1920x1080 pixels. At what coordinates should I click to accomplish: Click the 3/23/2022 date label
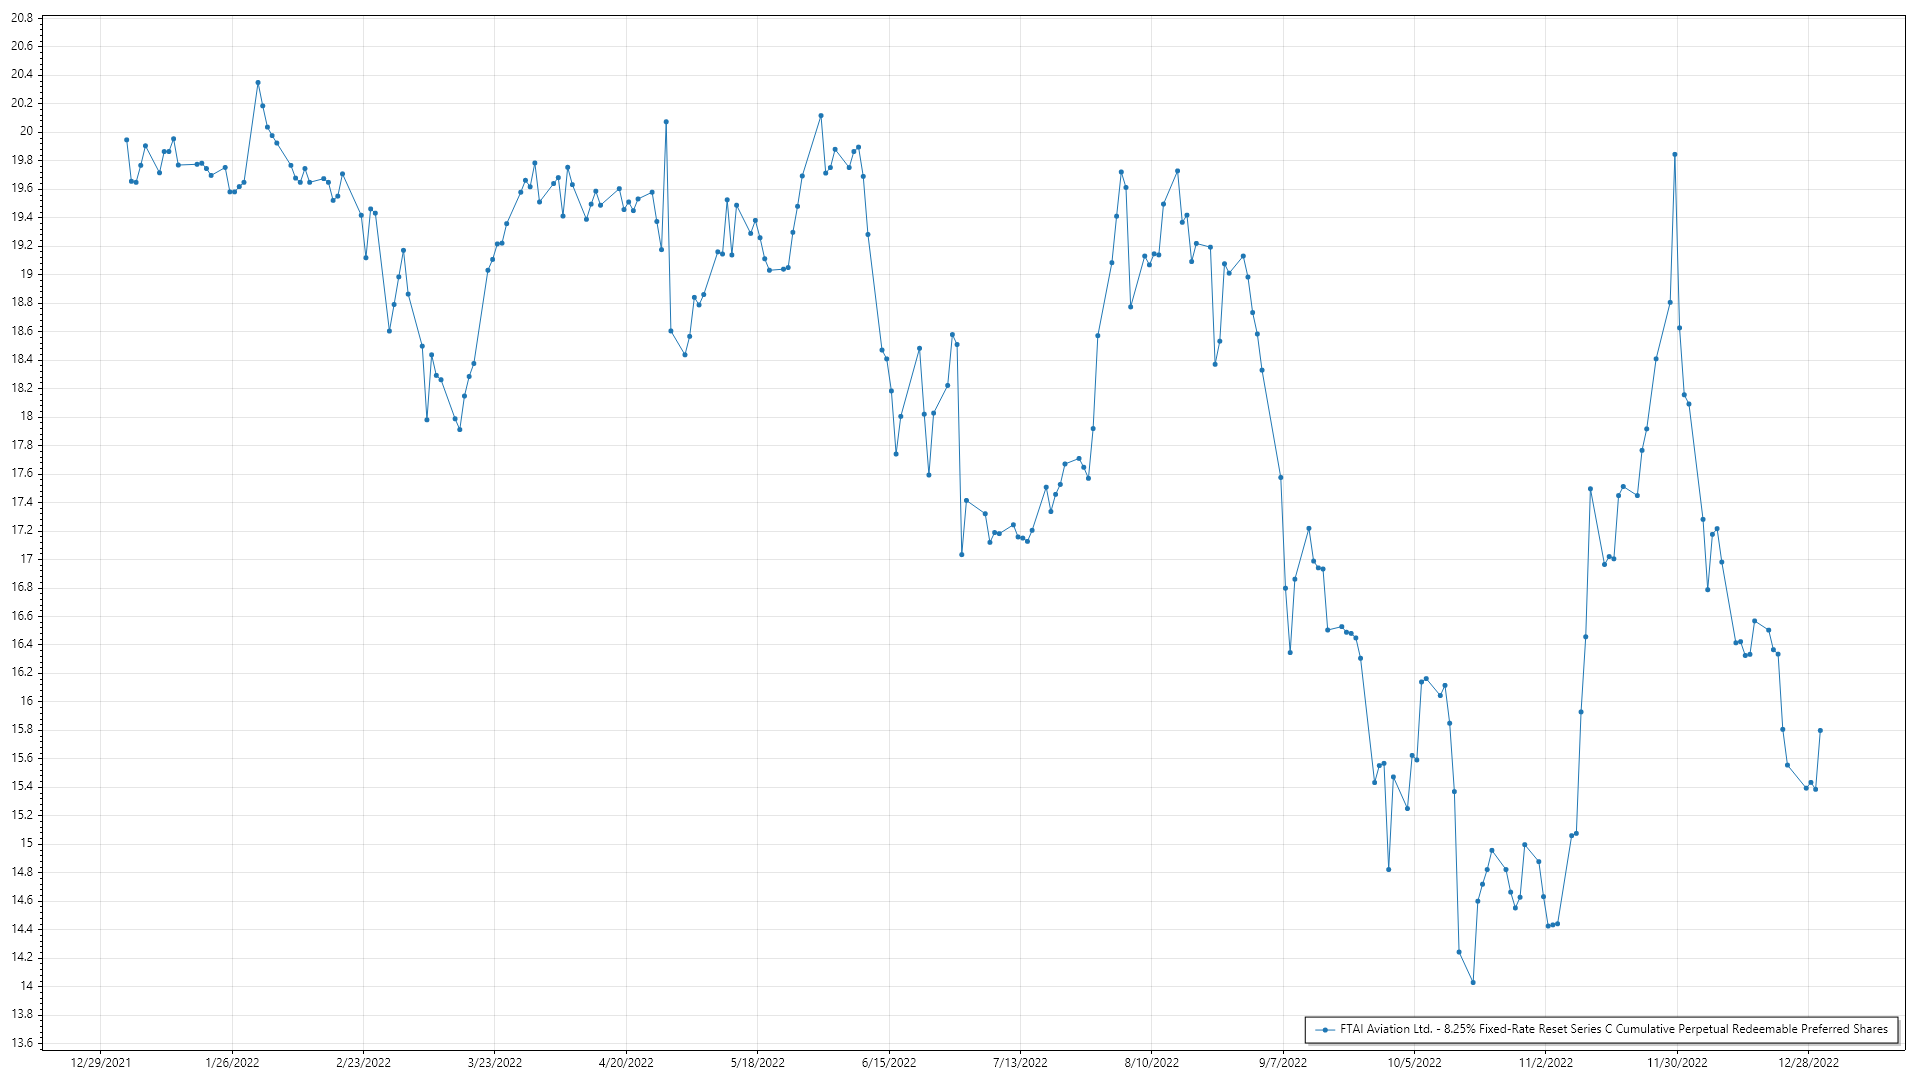(495, 1063)
